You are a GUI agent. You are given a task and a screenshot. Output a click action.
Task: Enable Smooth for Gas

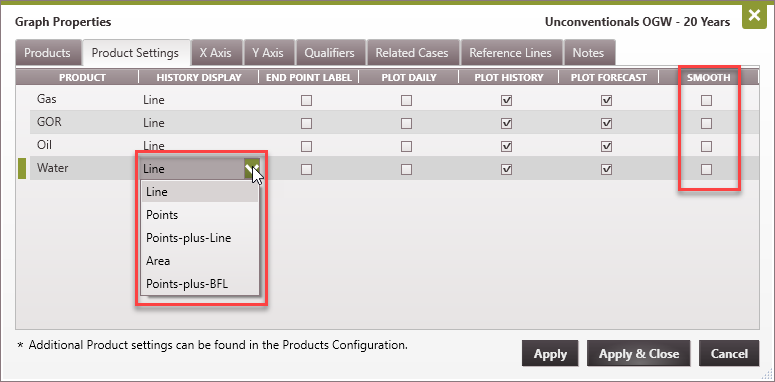tap(707, 101)
